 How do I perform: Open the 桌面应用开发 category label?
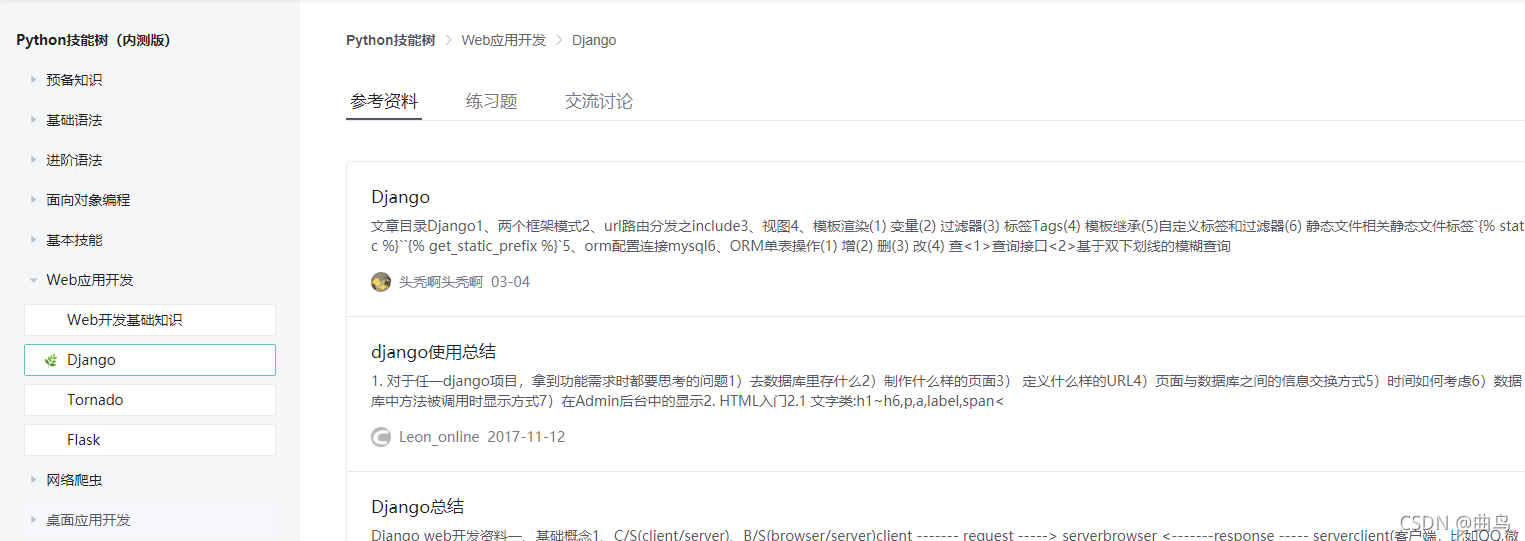pos(88,520)
